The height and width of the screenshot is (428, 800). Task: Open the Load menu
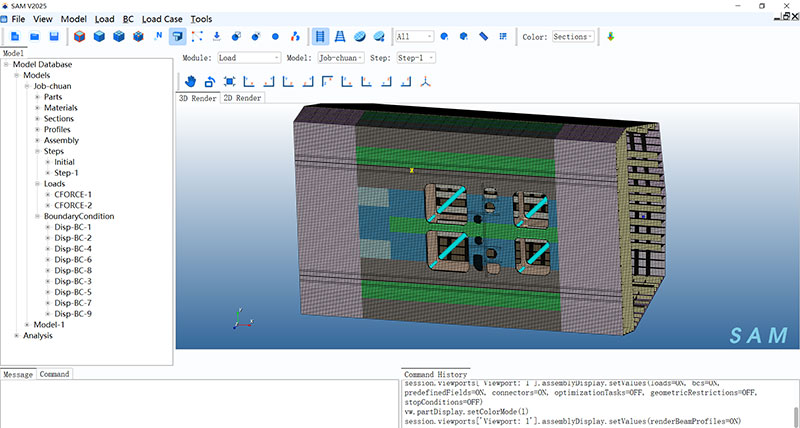tap(105, 19)
